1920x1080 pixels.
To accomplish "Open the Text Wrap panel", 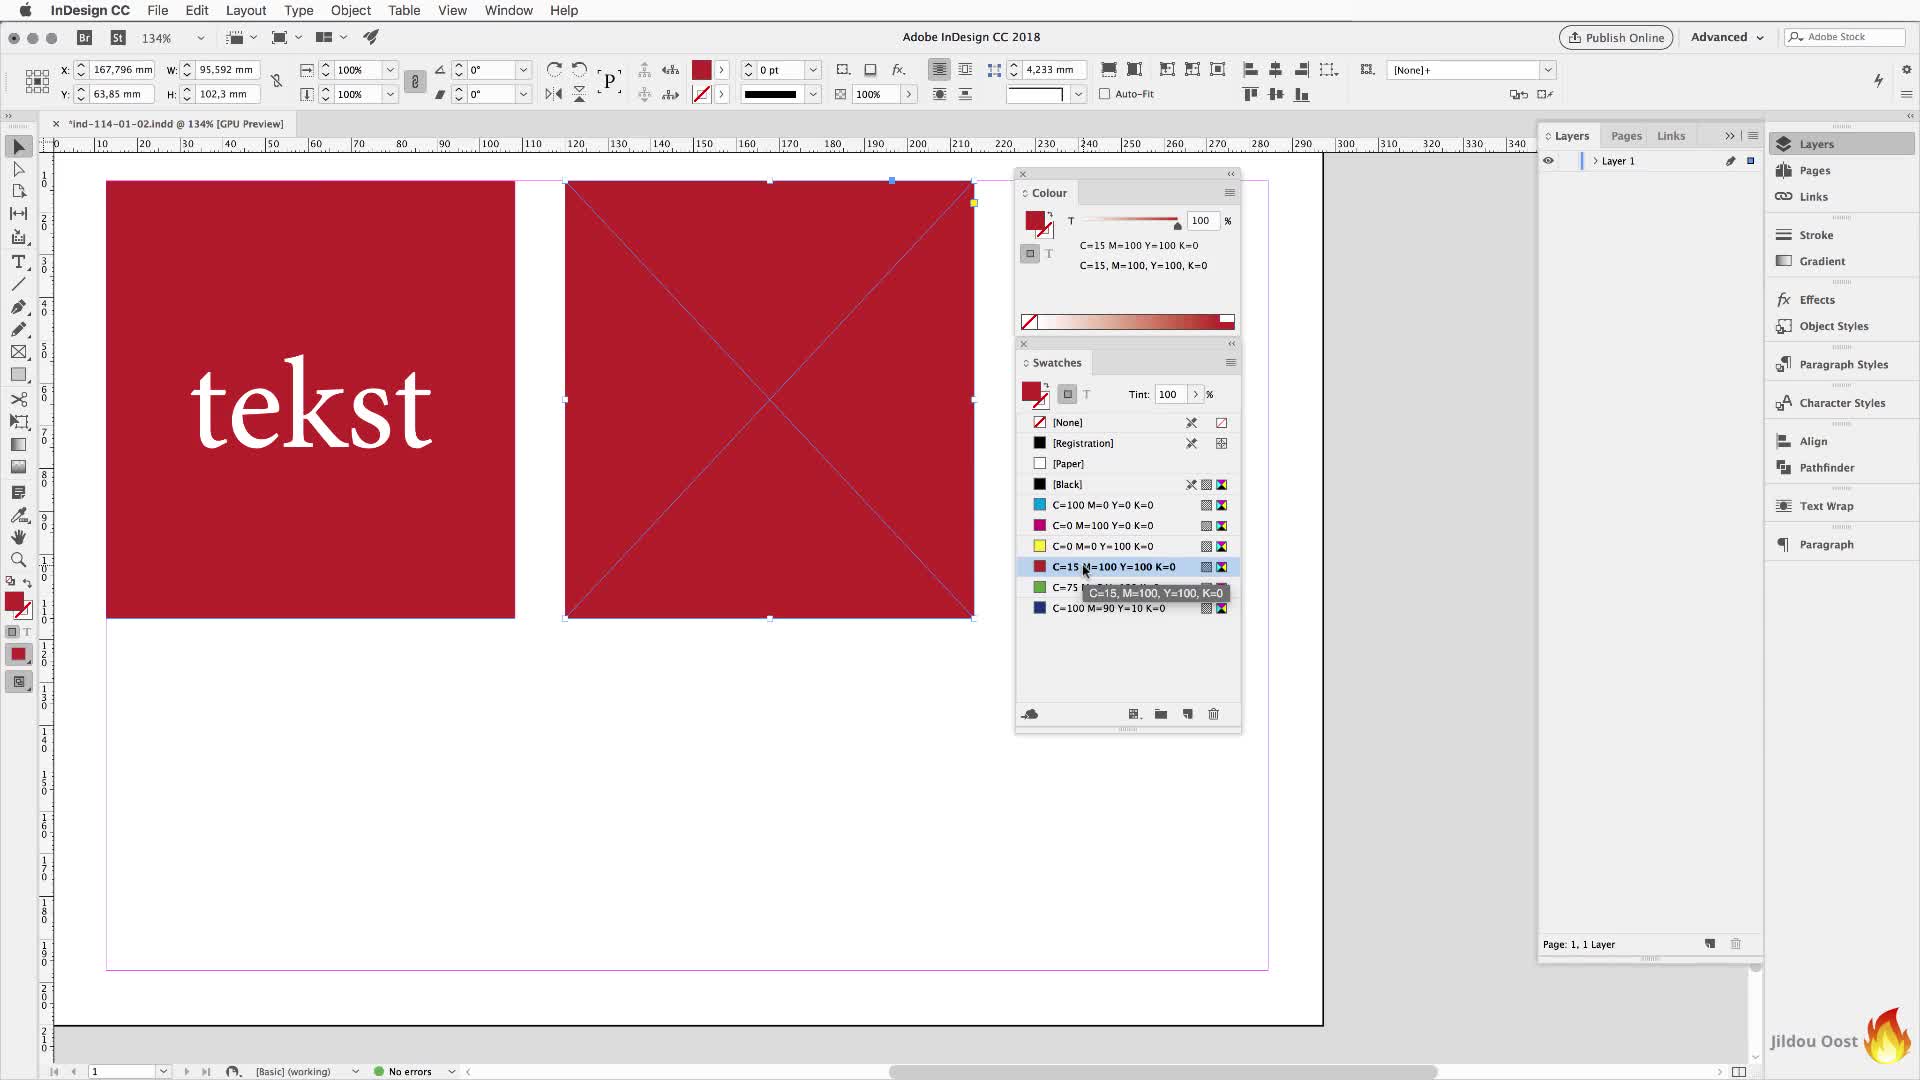I will (x=1825, y=506).
